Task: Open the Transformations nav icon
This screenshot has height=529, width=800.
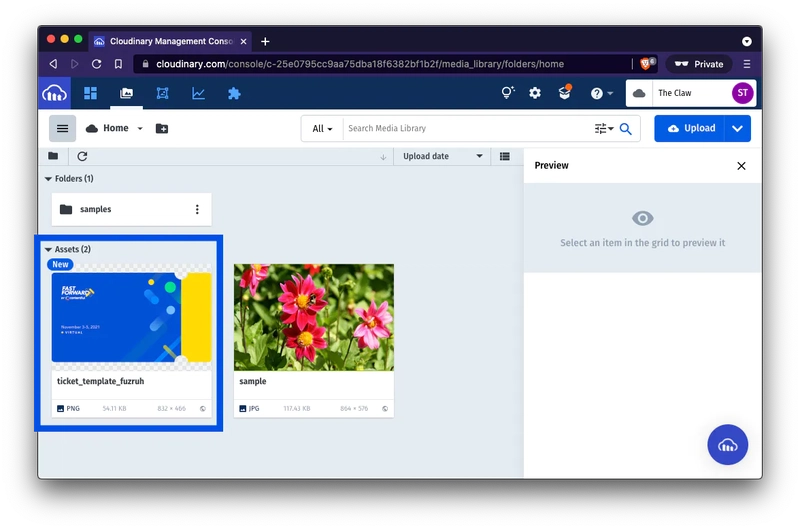Action: click(162, 93)
